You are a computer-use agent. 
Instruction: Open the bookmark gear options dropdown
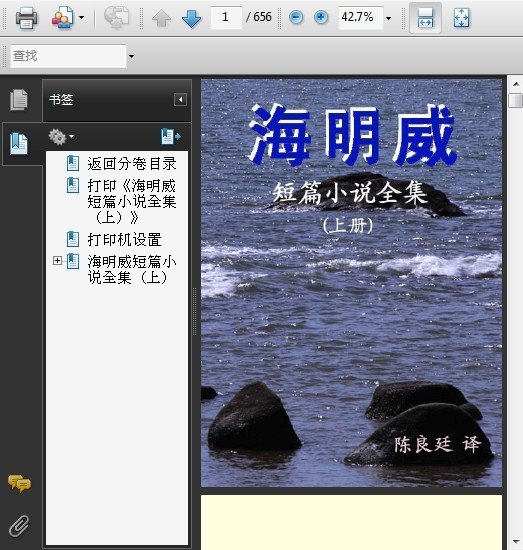(61, 137)
